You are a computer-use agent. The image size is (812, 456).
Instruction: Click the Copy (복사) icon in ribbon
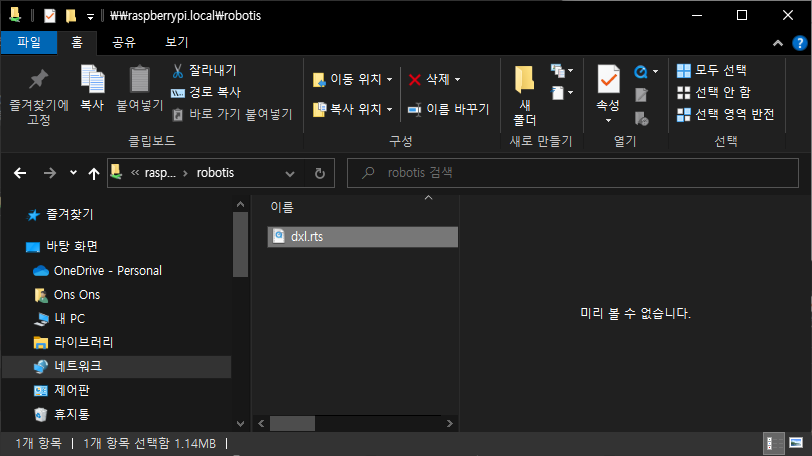[92, 80]
